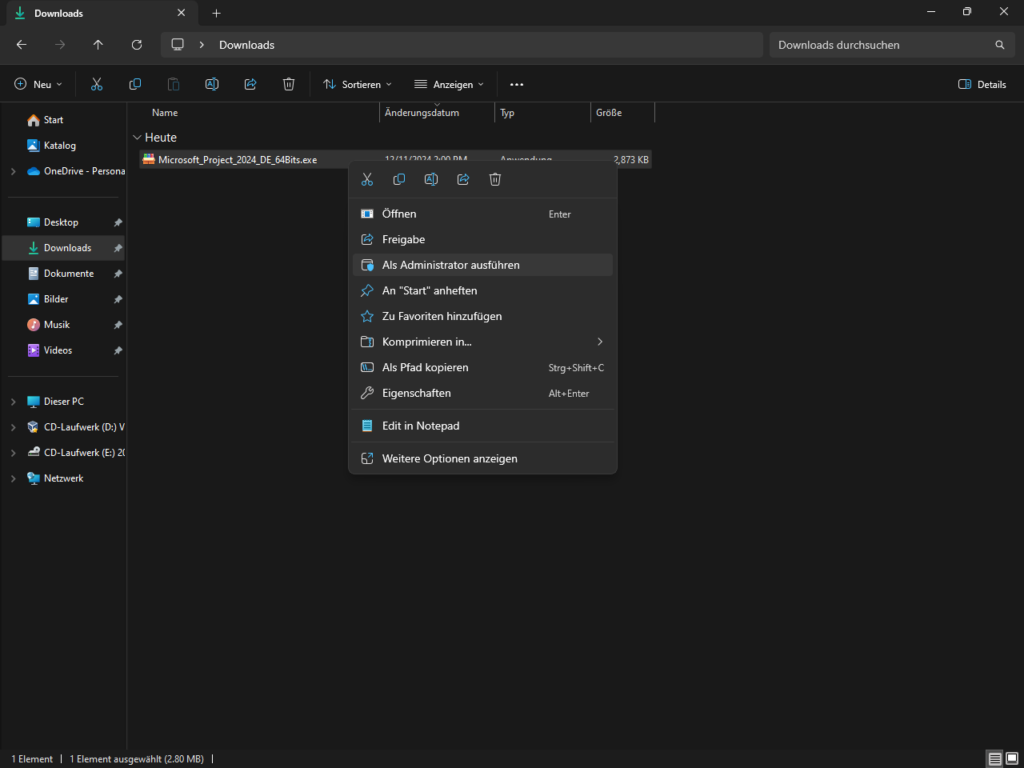This screenshot has height=768, width=1024.
Task: Open the Sortieren dropdown
Action: coord(357,85)
